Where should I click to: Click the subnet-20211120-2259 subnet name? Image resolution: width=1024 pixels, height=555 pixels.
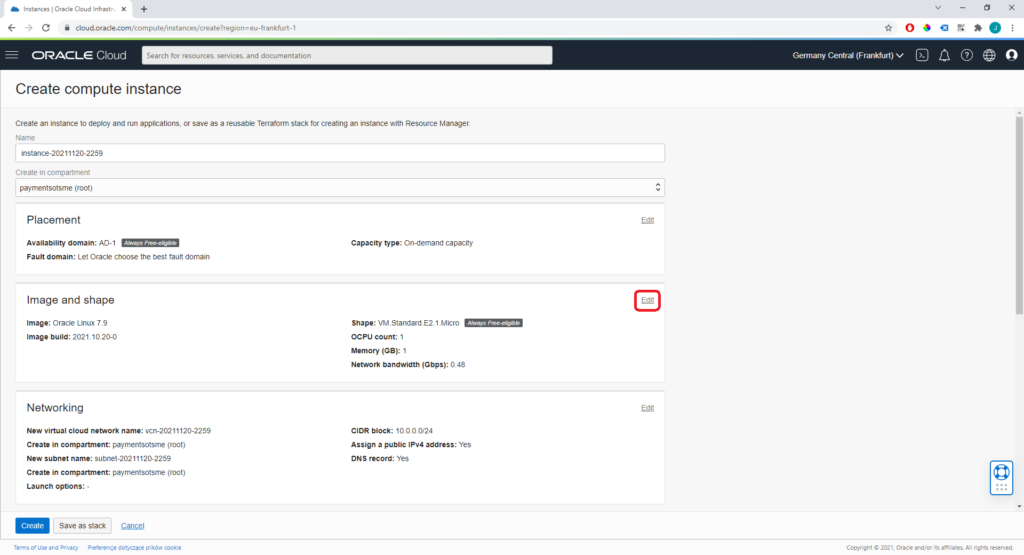[133, 458]
